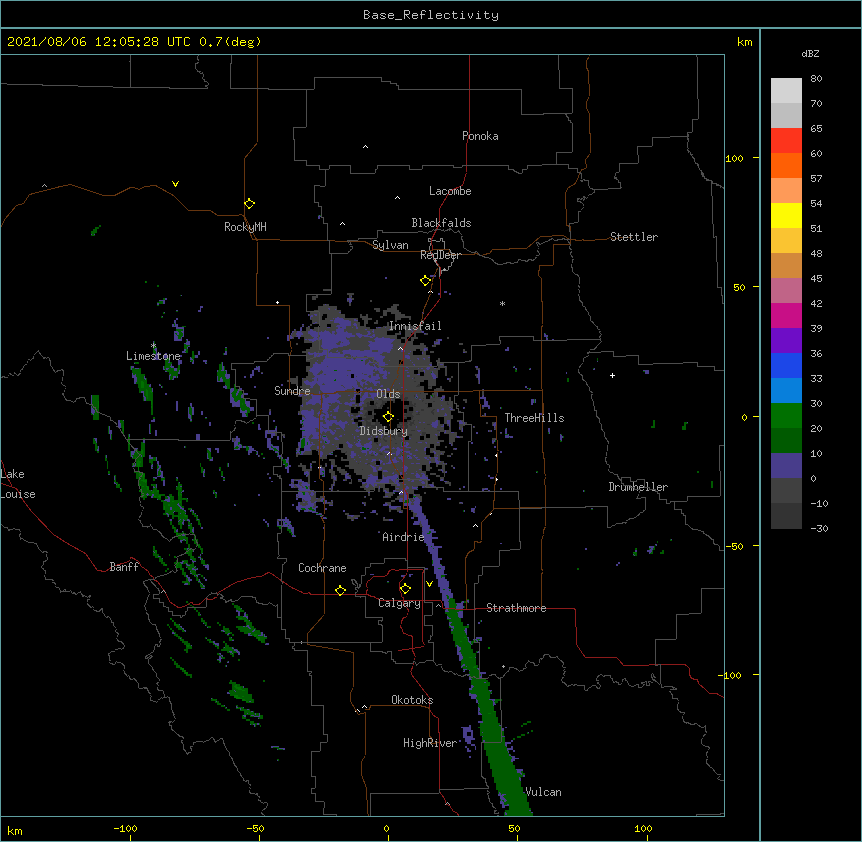Image resolution: width=862 pixels, height=842 pixels.
Task: Click the Lacombe city label
Action: click(450, 191)
